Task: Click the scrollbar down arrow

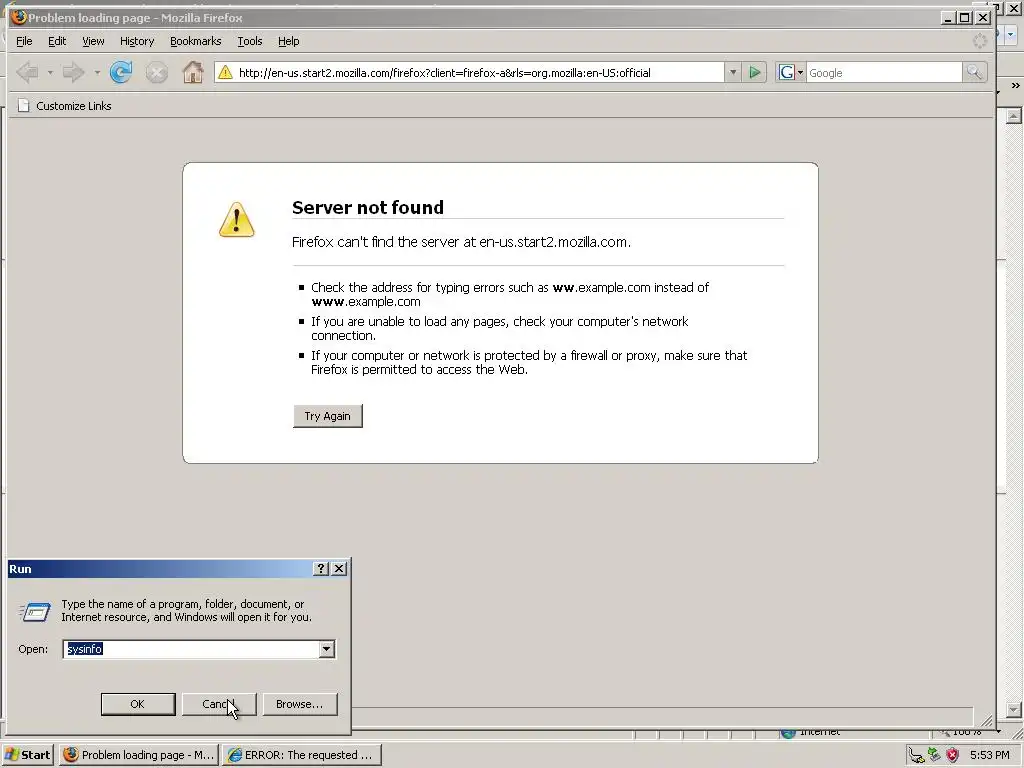Action: pyautogui.click(x=1014, y=710)
